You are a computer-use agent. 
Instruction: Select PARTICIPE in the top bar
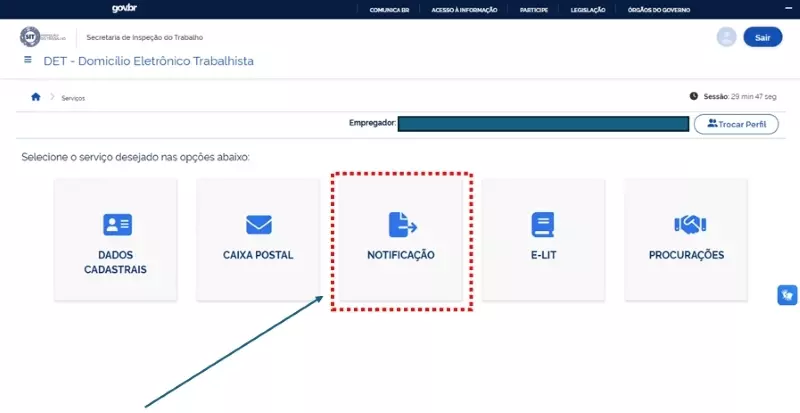[x=534, y=9]
